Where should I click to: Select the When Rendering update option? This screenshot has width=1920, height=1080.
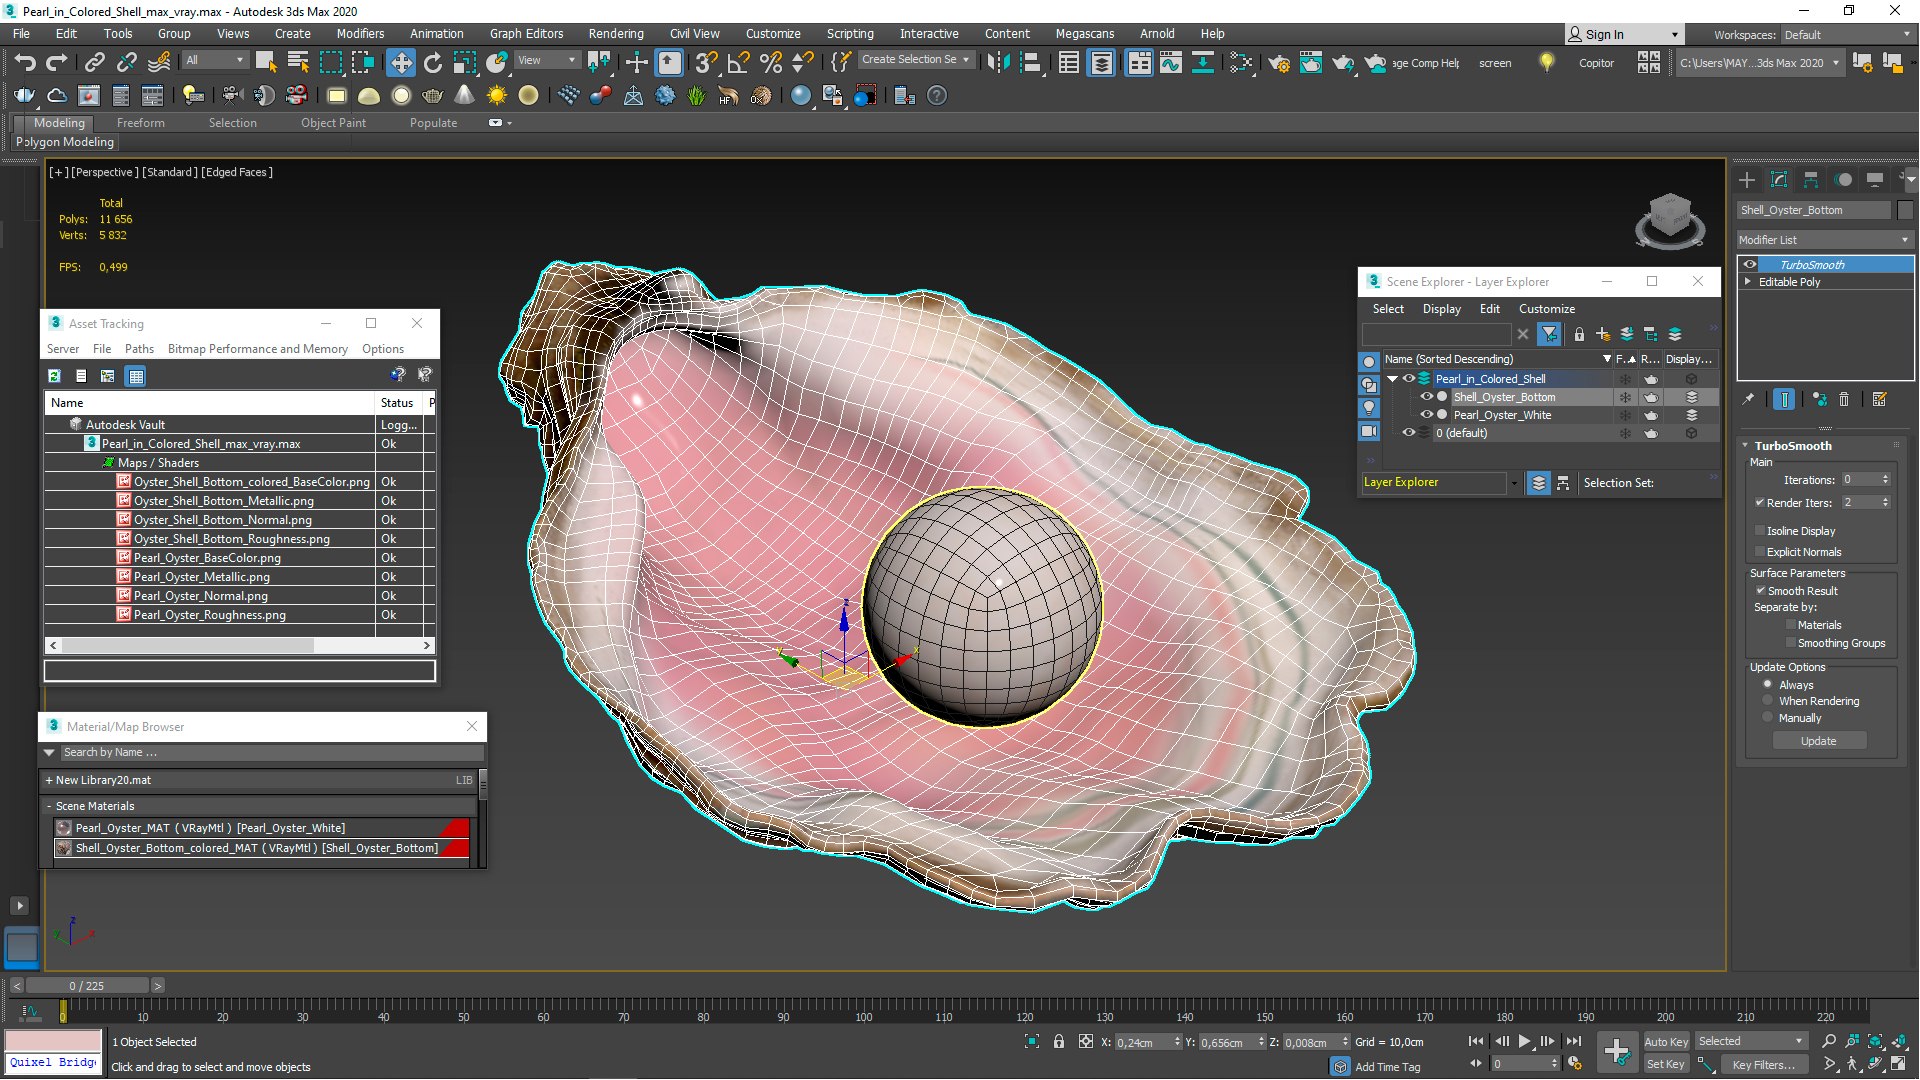[1768, 701]
